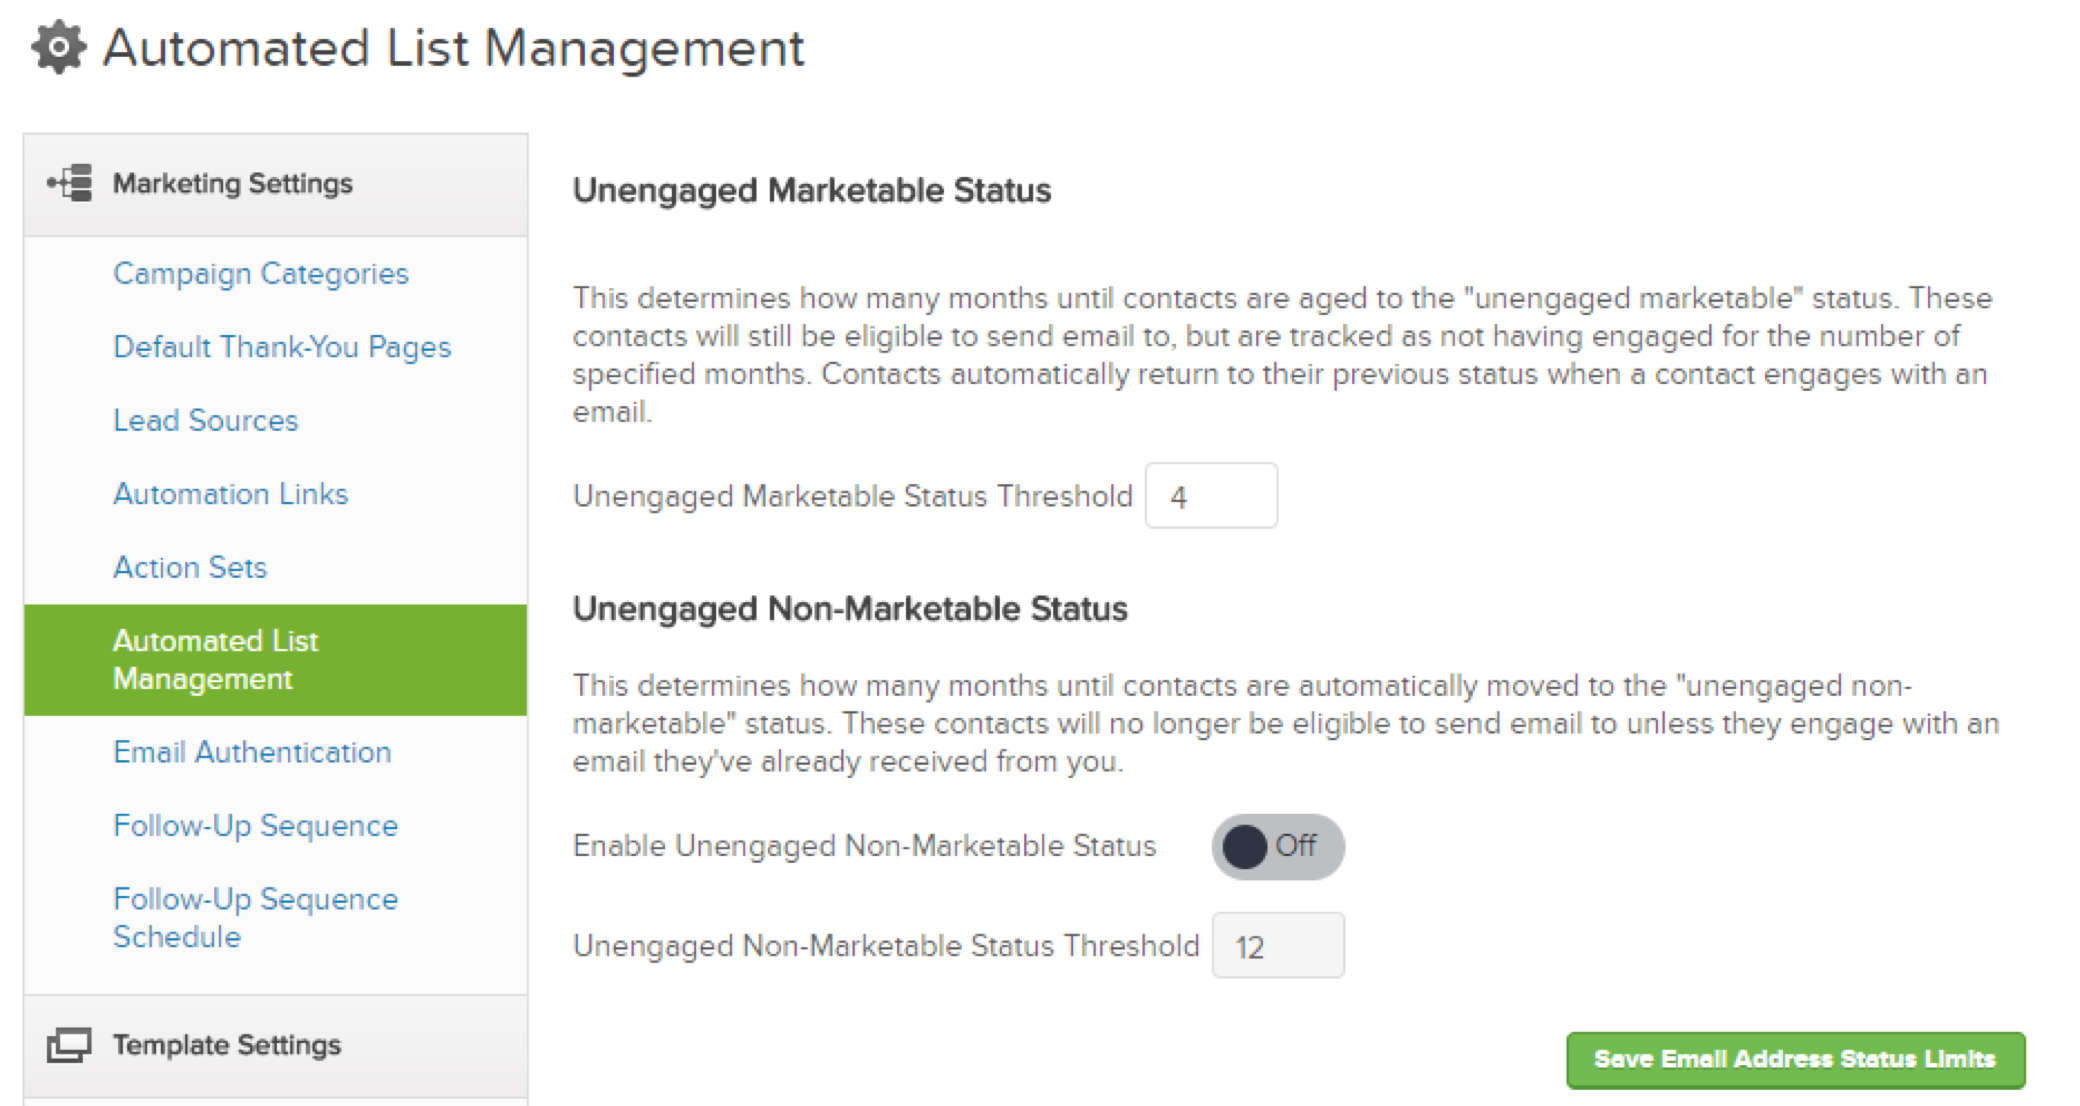The image size is (2080, 1106).
Task: Click the Marketing Settings tree icon
Action: point(70,183)
